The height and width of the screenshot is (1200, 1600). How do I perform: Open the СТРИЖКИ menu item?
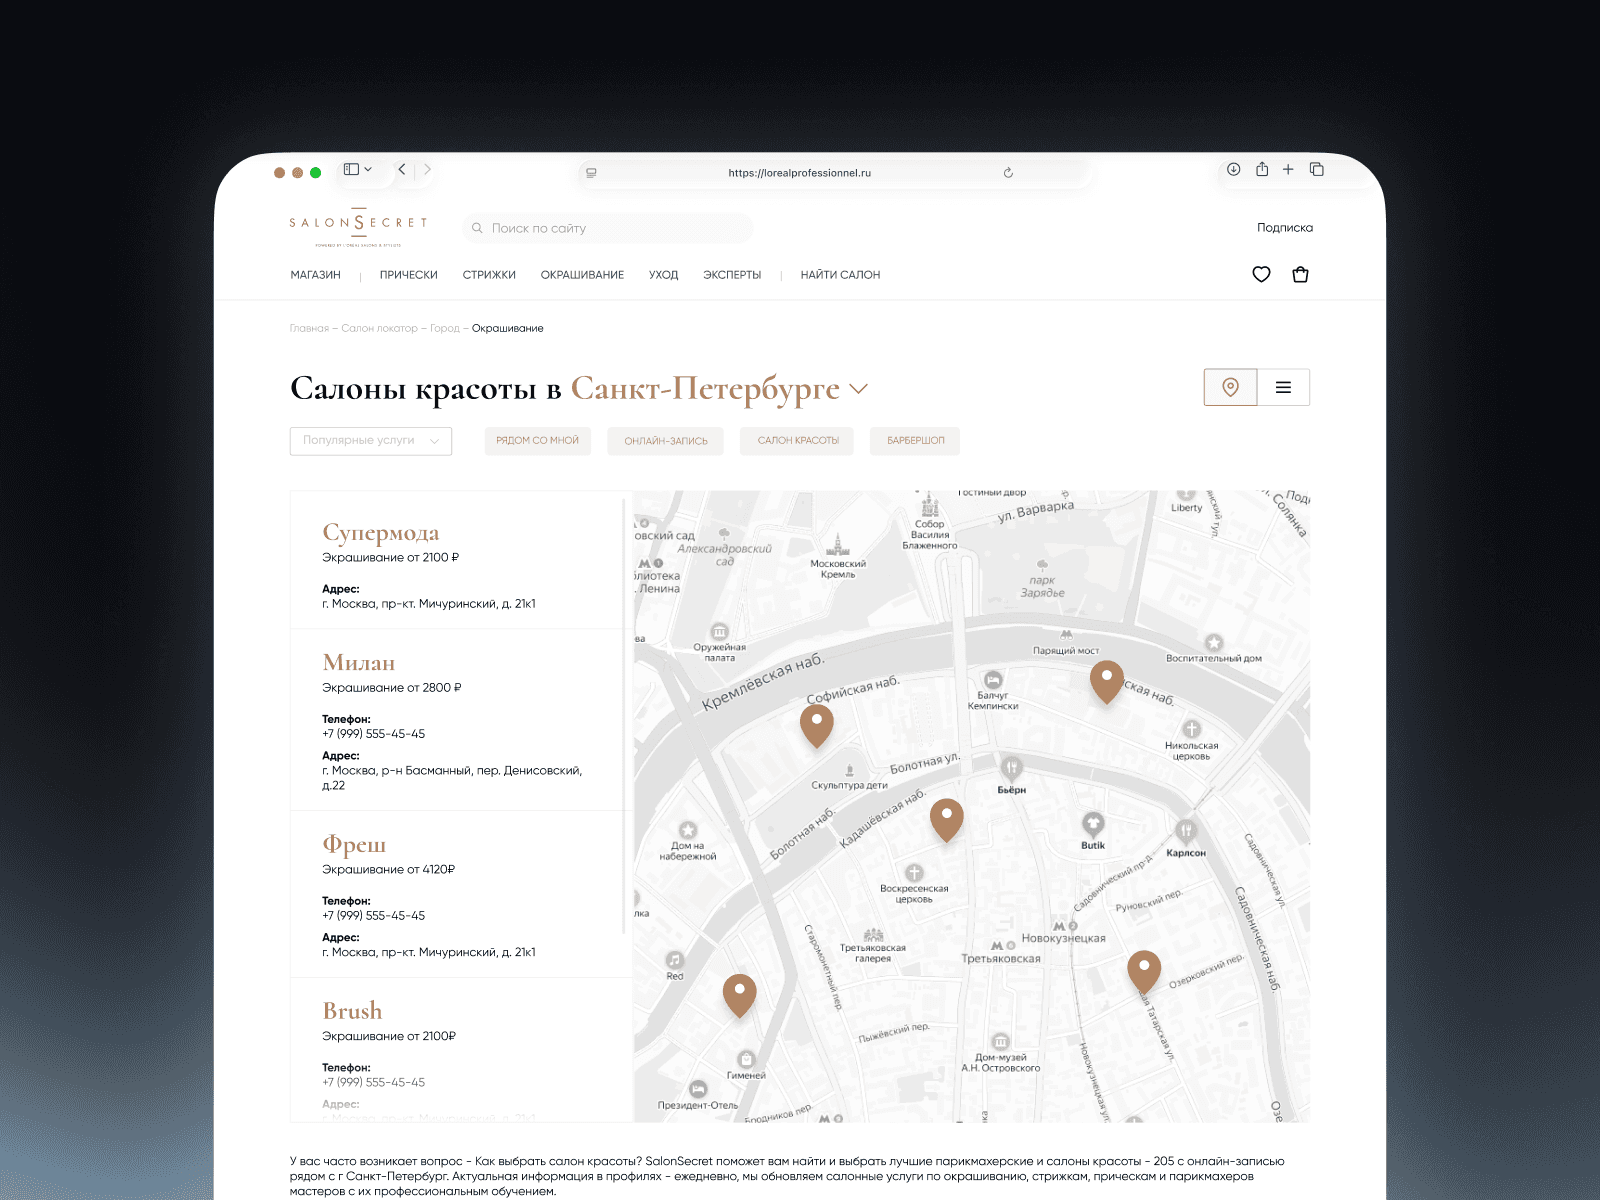point(489,275)
